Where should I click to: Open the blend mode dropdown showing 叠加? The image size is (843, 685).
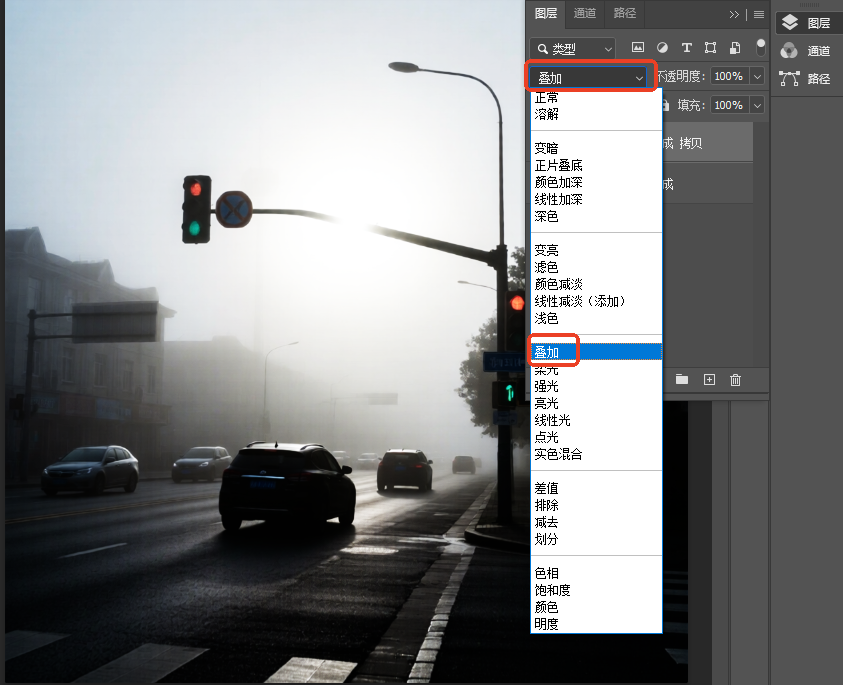[x=590, y=78]
